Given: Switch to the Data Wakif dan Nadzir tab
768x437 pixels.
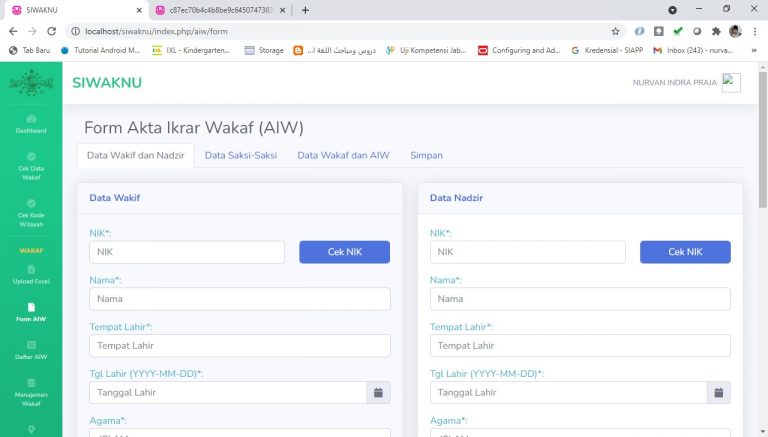Looking at the screenshot, I should pos(136,155).
